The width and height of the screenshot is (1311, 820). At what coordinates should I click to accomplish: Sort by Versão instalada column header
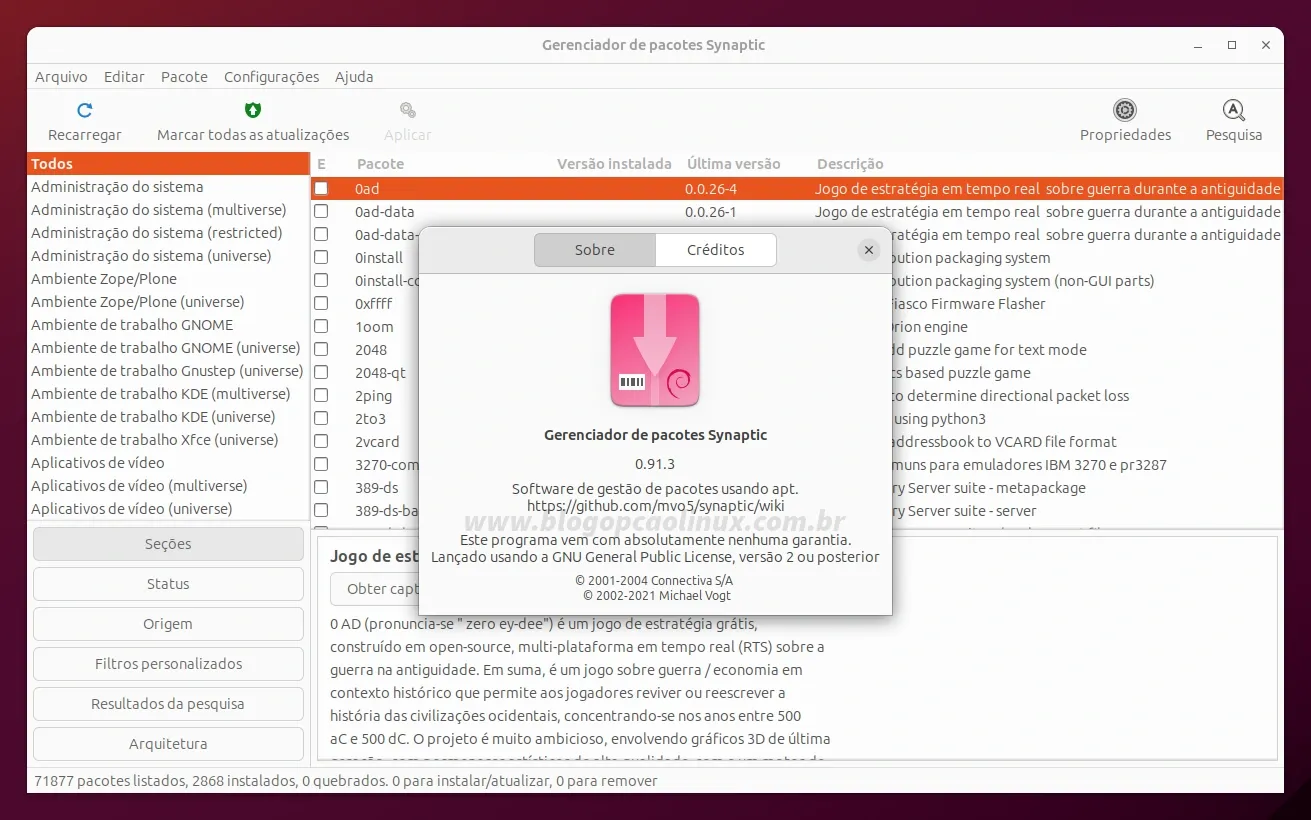614,164
